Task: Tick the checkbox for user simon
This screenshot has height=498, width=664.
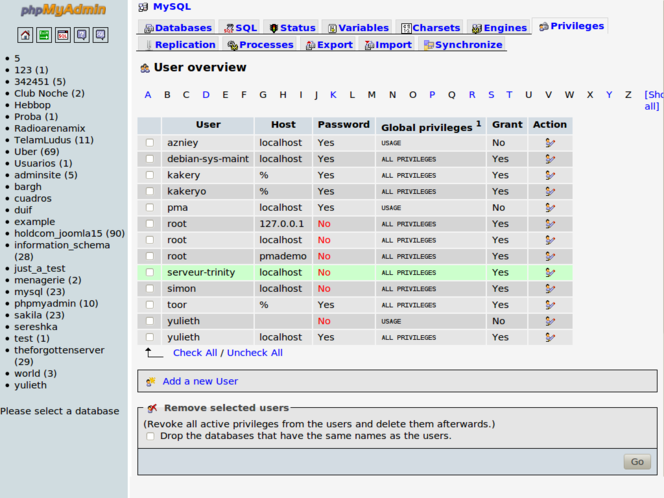Action: pos(150,289)
